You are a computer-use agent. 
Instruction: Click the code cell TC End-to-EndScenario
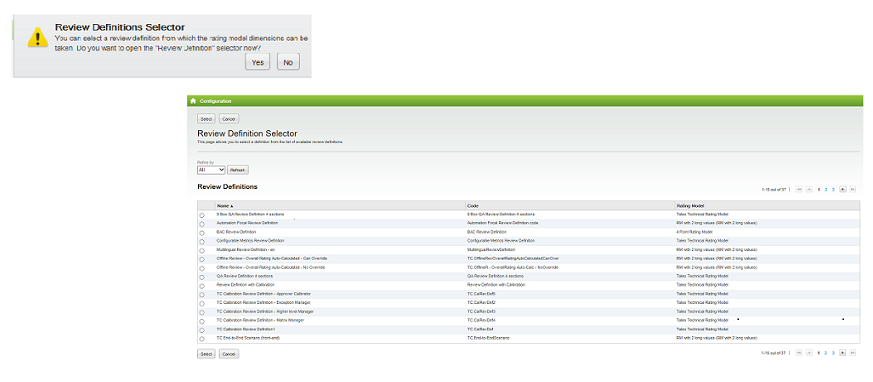(488, 338)
